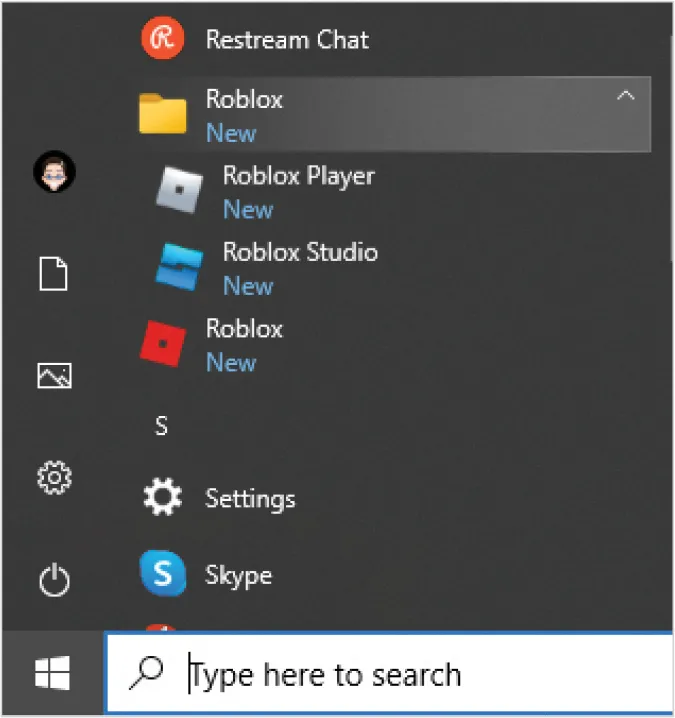This screenshot has height=718, width=675.
Task: Click the Settings gear in left sidebar
Action: click(53, 478)
